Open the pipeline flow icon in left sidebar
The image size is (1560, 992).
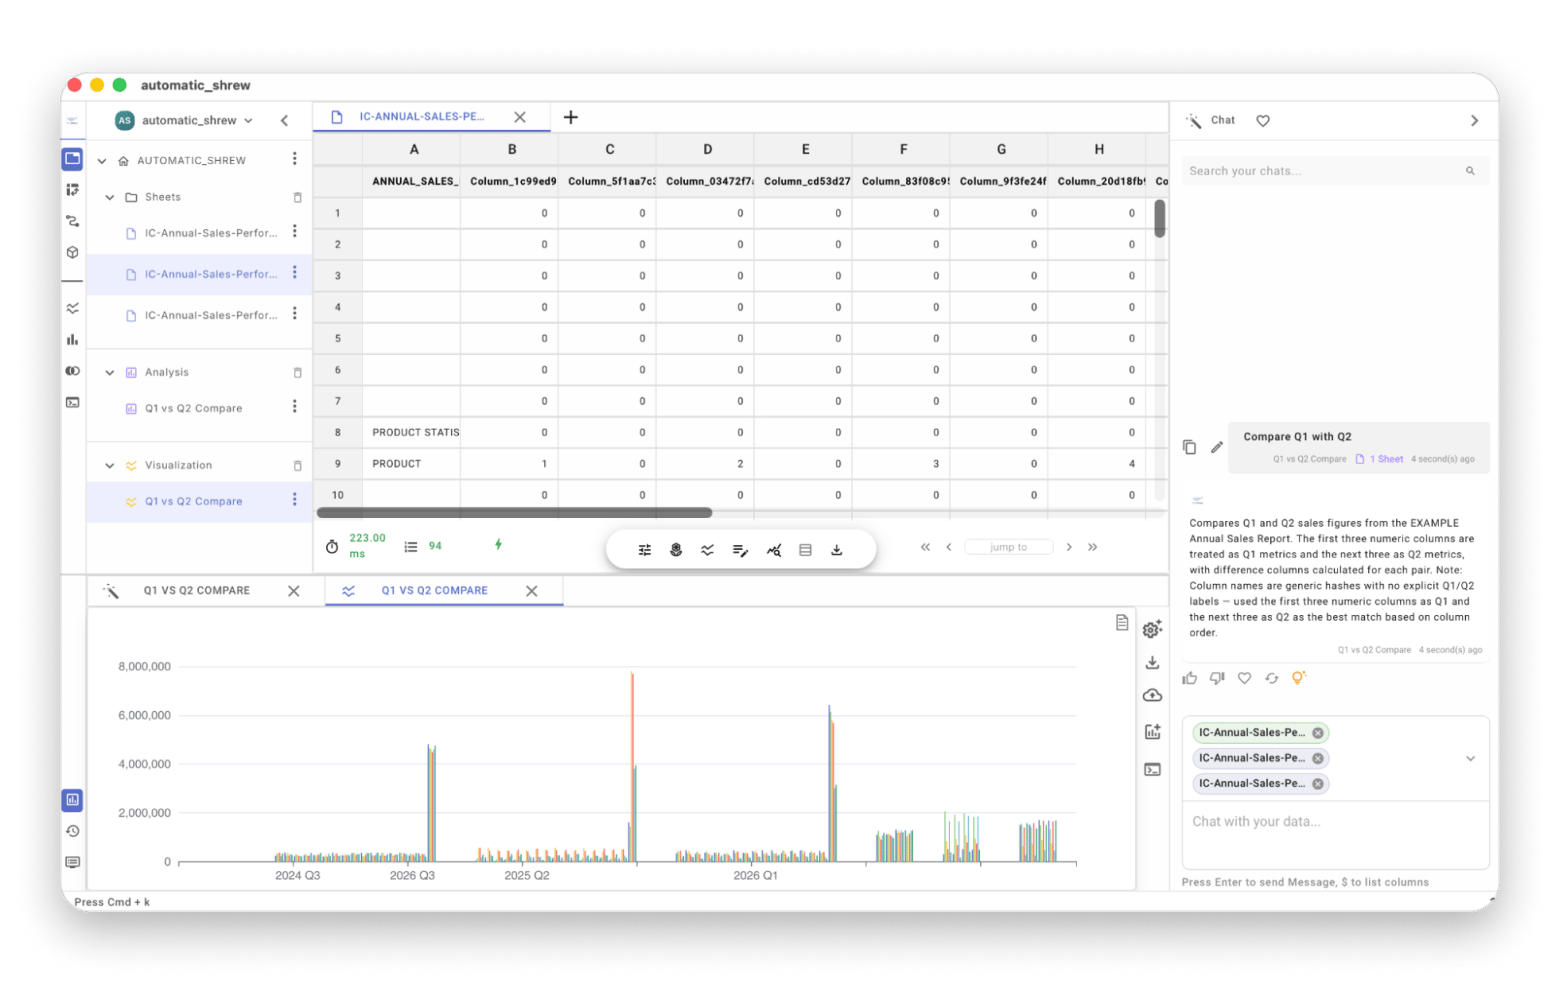tap(72, 221)
